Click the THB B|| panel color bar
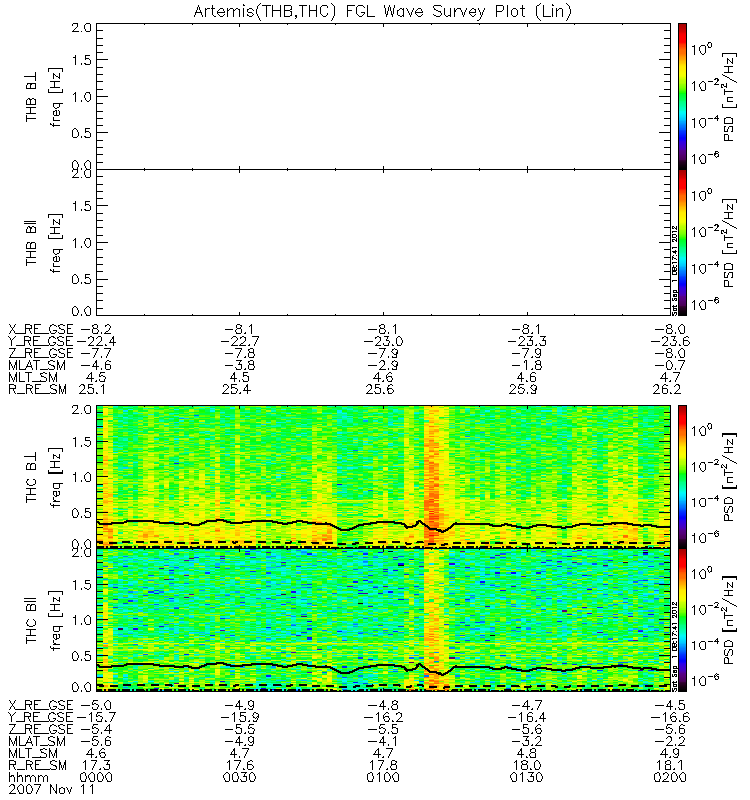The image size is (750, 800). [x=682, y=242]
